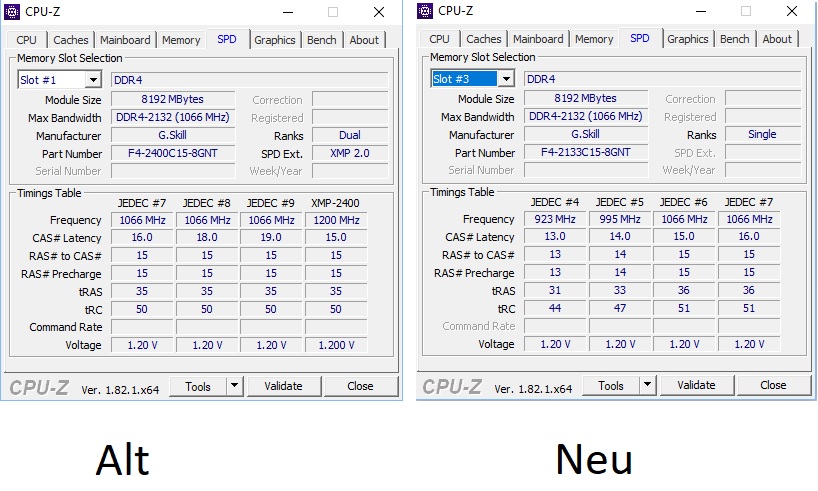This screenshot has width=818, height=491.
Task: Click CAS# Latency 13.0 cell
Action: pos(555,236)
